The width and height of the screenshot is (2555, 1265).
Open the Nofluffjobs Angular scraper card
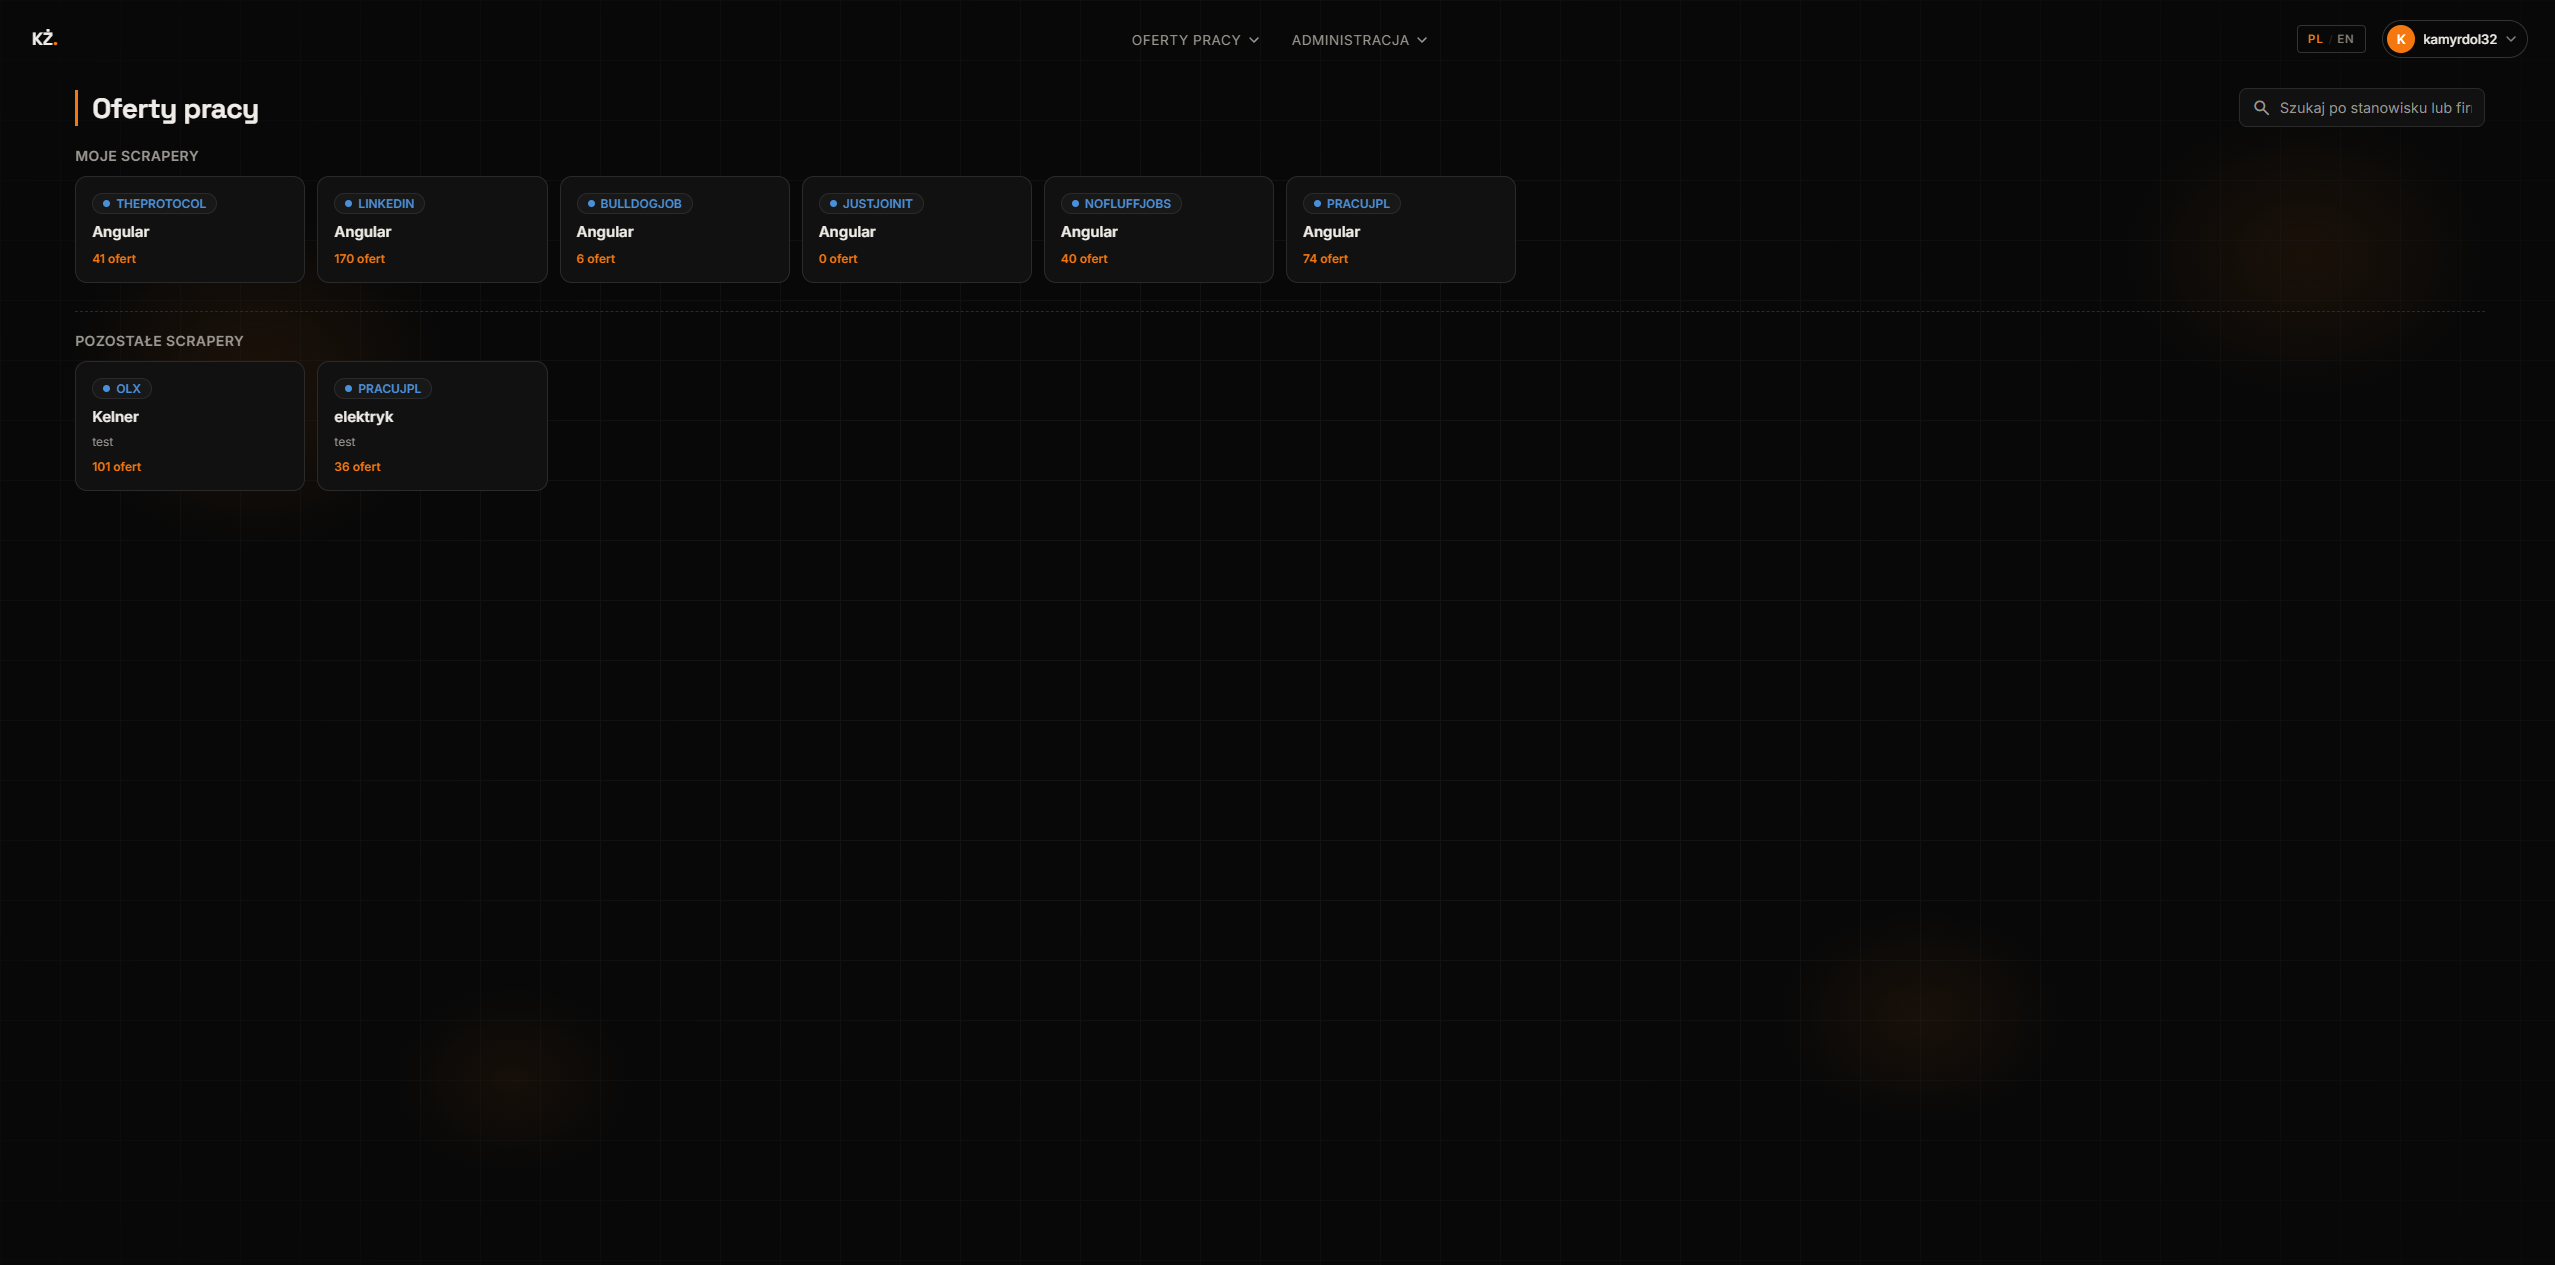click(1158, 230)
